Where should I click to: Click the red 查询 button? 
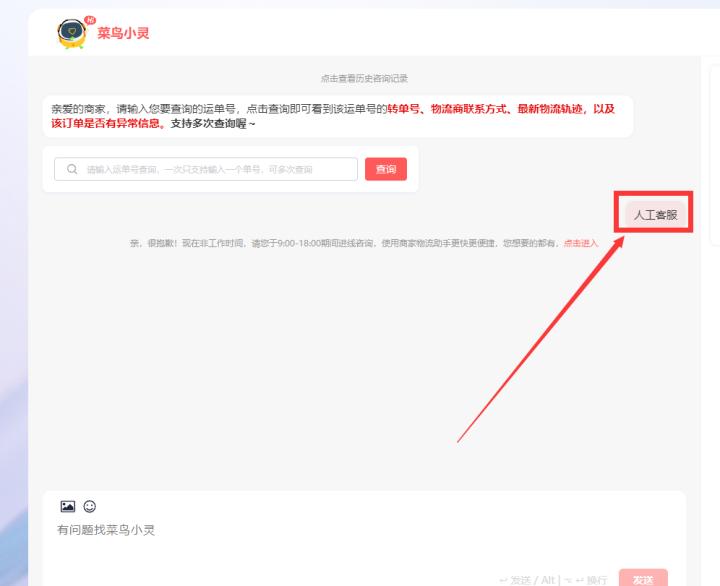click(386, 169)
